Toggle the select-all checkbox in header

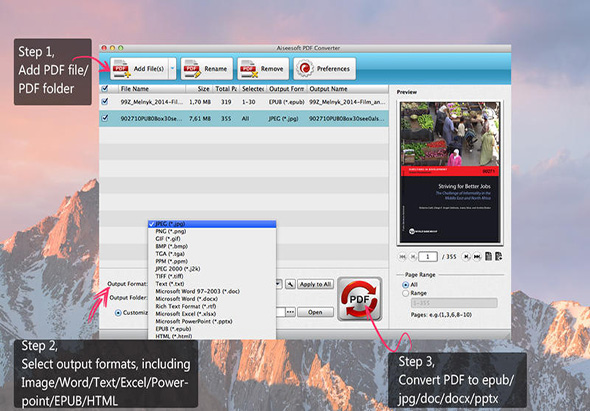pyautogui.click(x=105, y=88)
